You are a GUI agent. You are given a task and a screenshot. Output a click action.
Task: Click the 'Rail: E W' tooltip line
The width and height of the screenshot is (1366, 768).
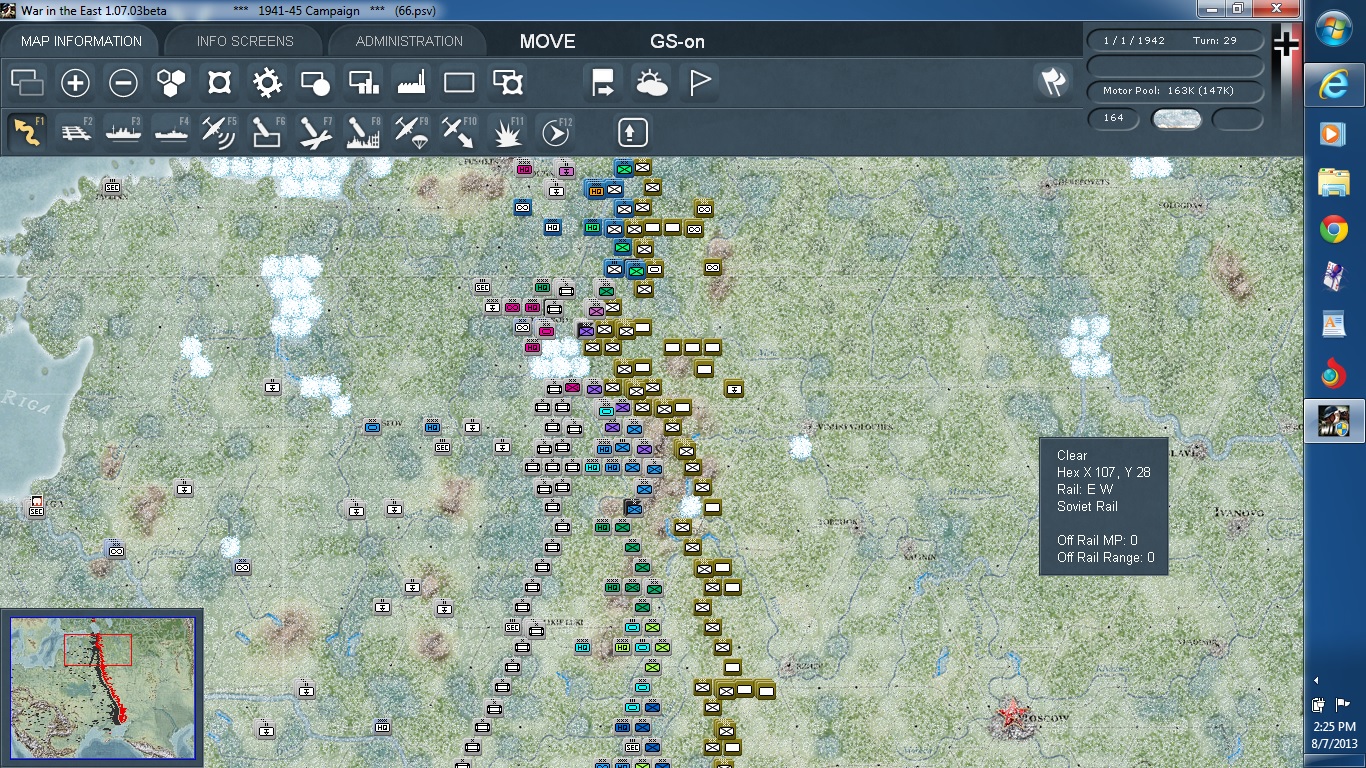tap(1085, 490)
